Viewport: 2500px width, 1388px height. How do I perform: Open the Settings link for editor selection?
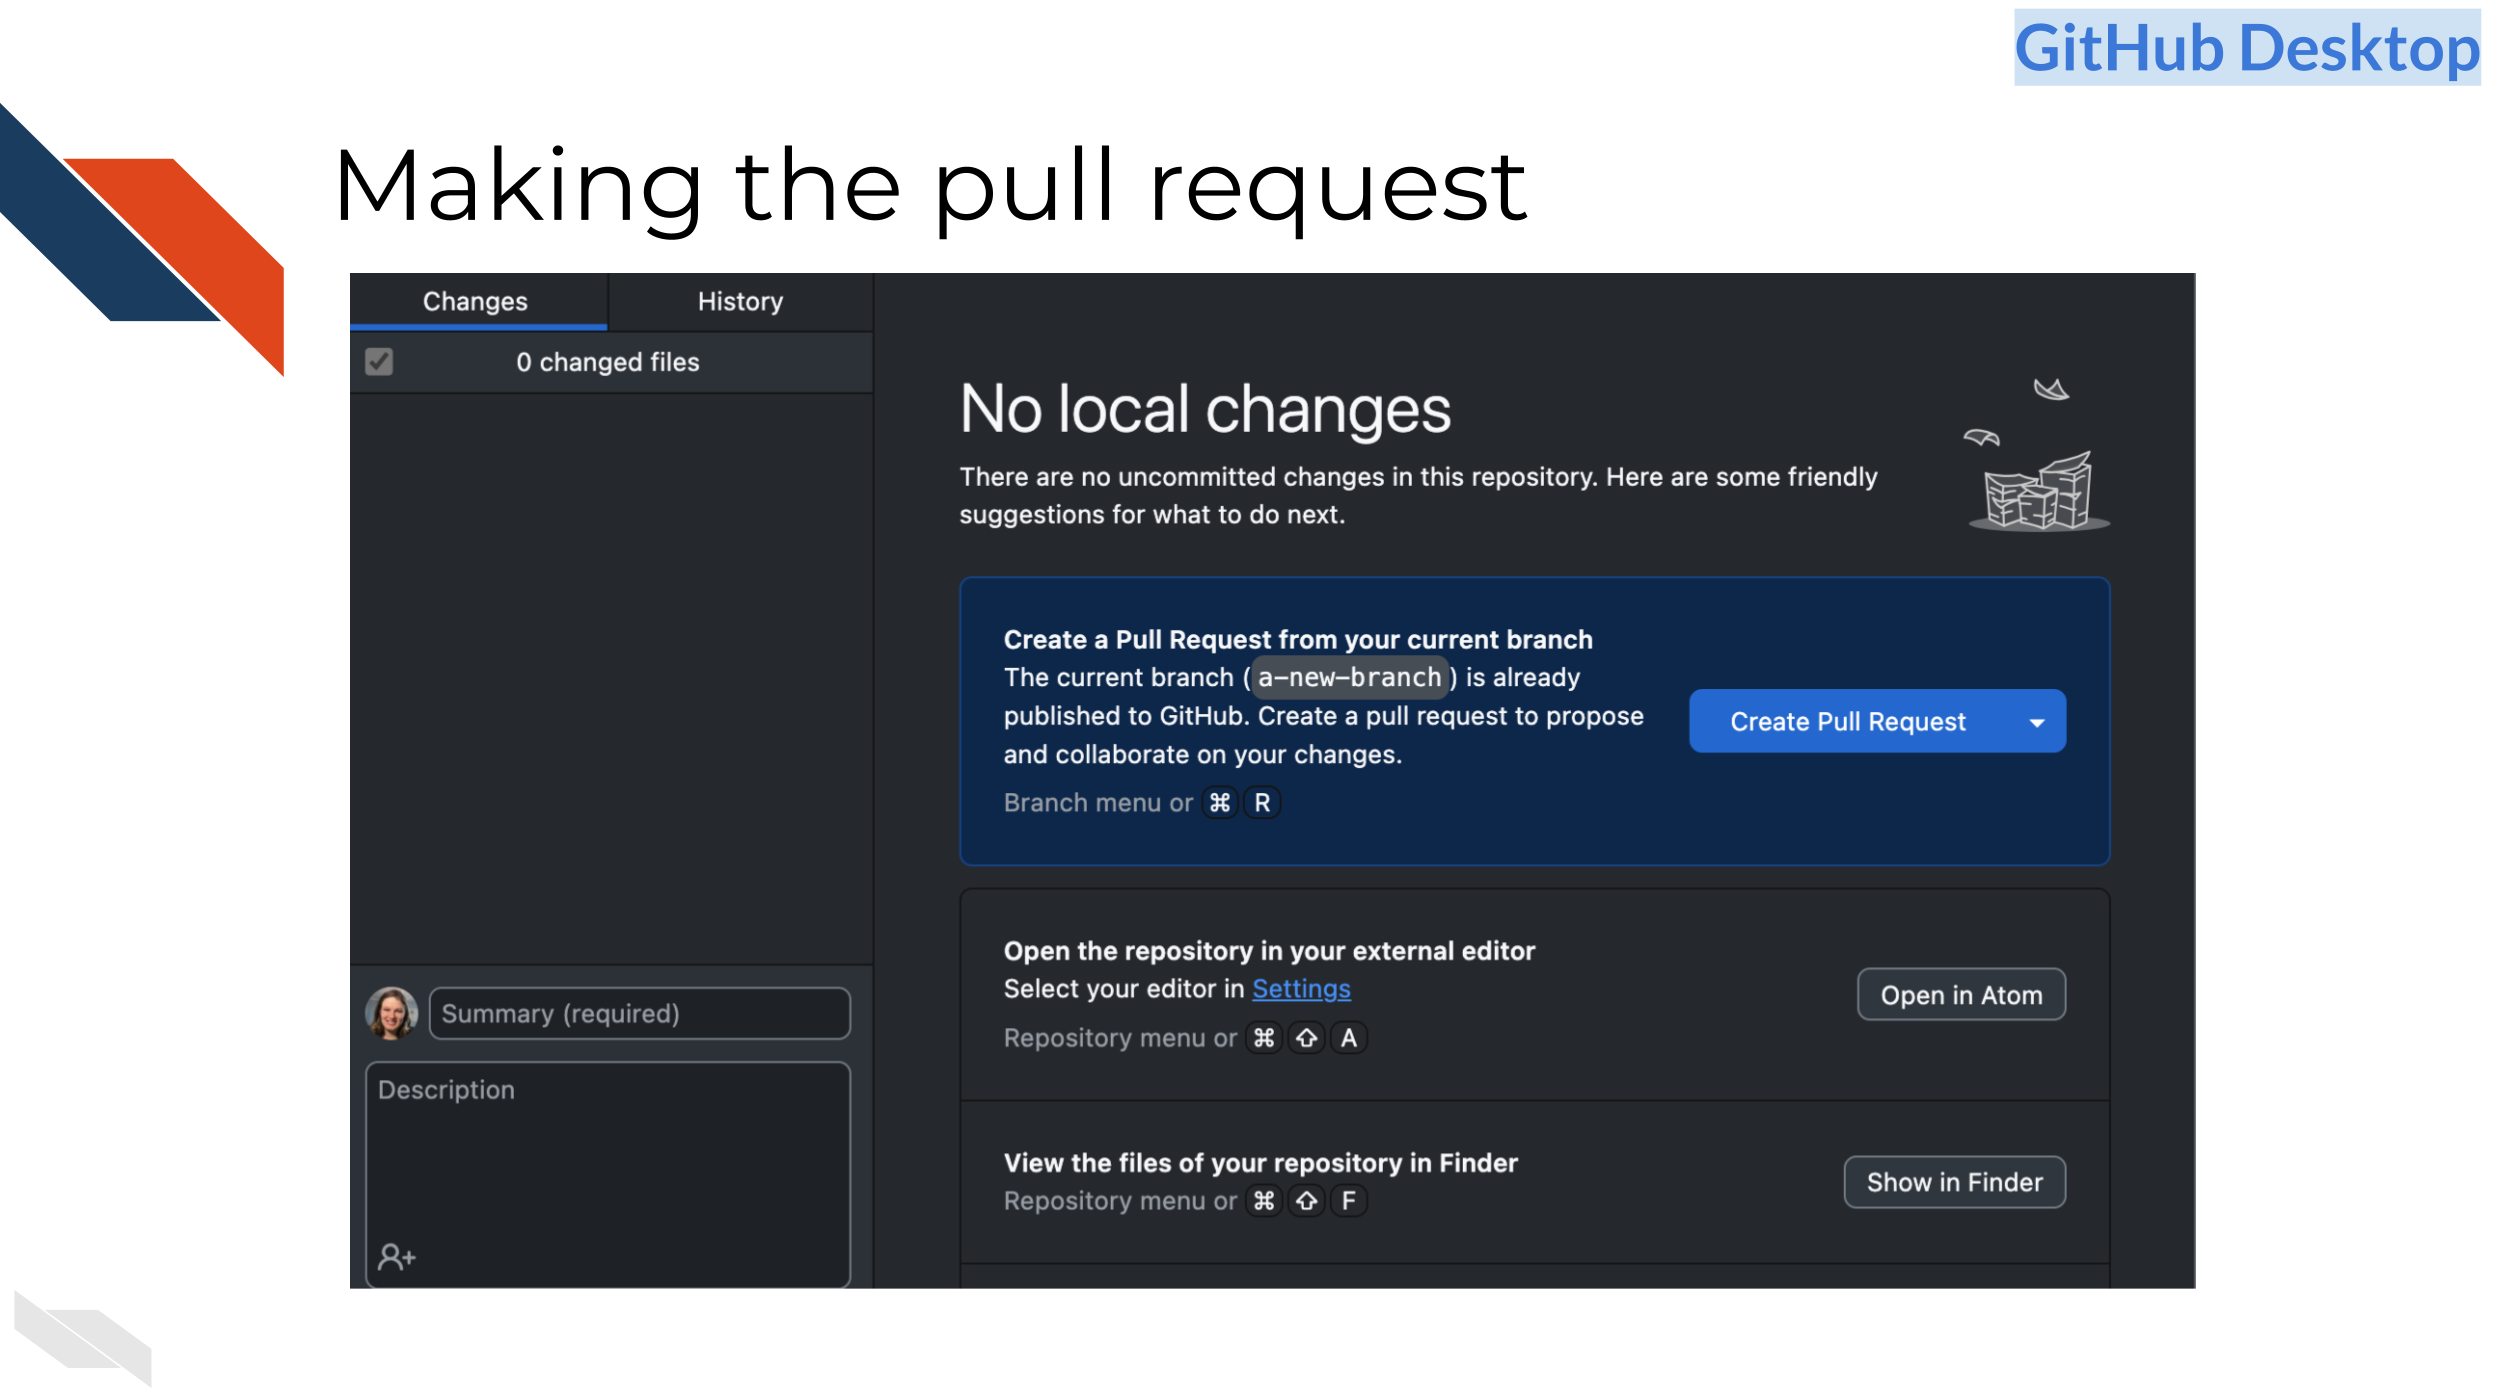1301,989
